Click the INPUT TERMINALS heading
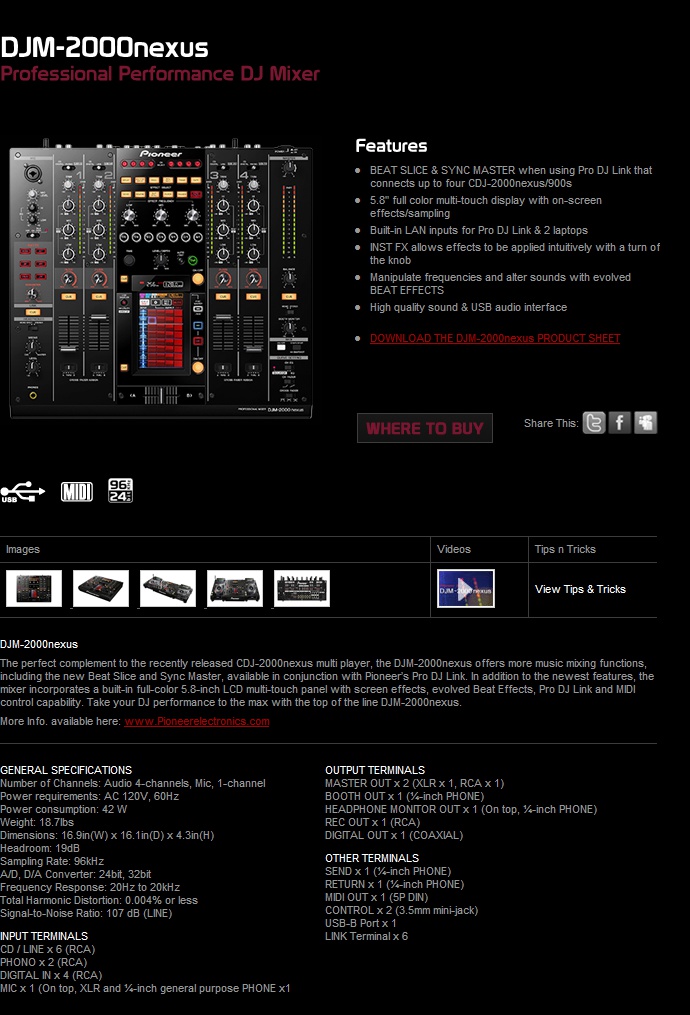 (x=44, y=936)
